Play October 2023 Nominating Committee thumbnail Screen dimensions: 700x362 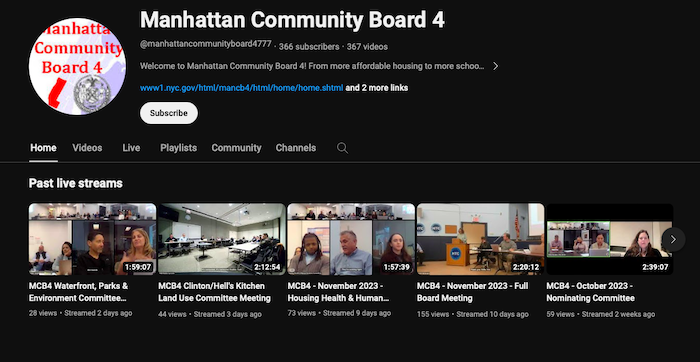(x=610, y=239)
